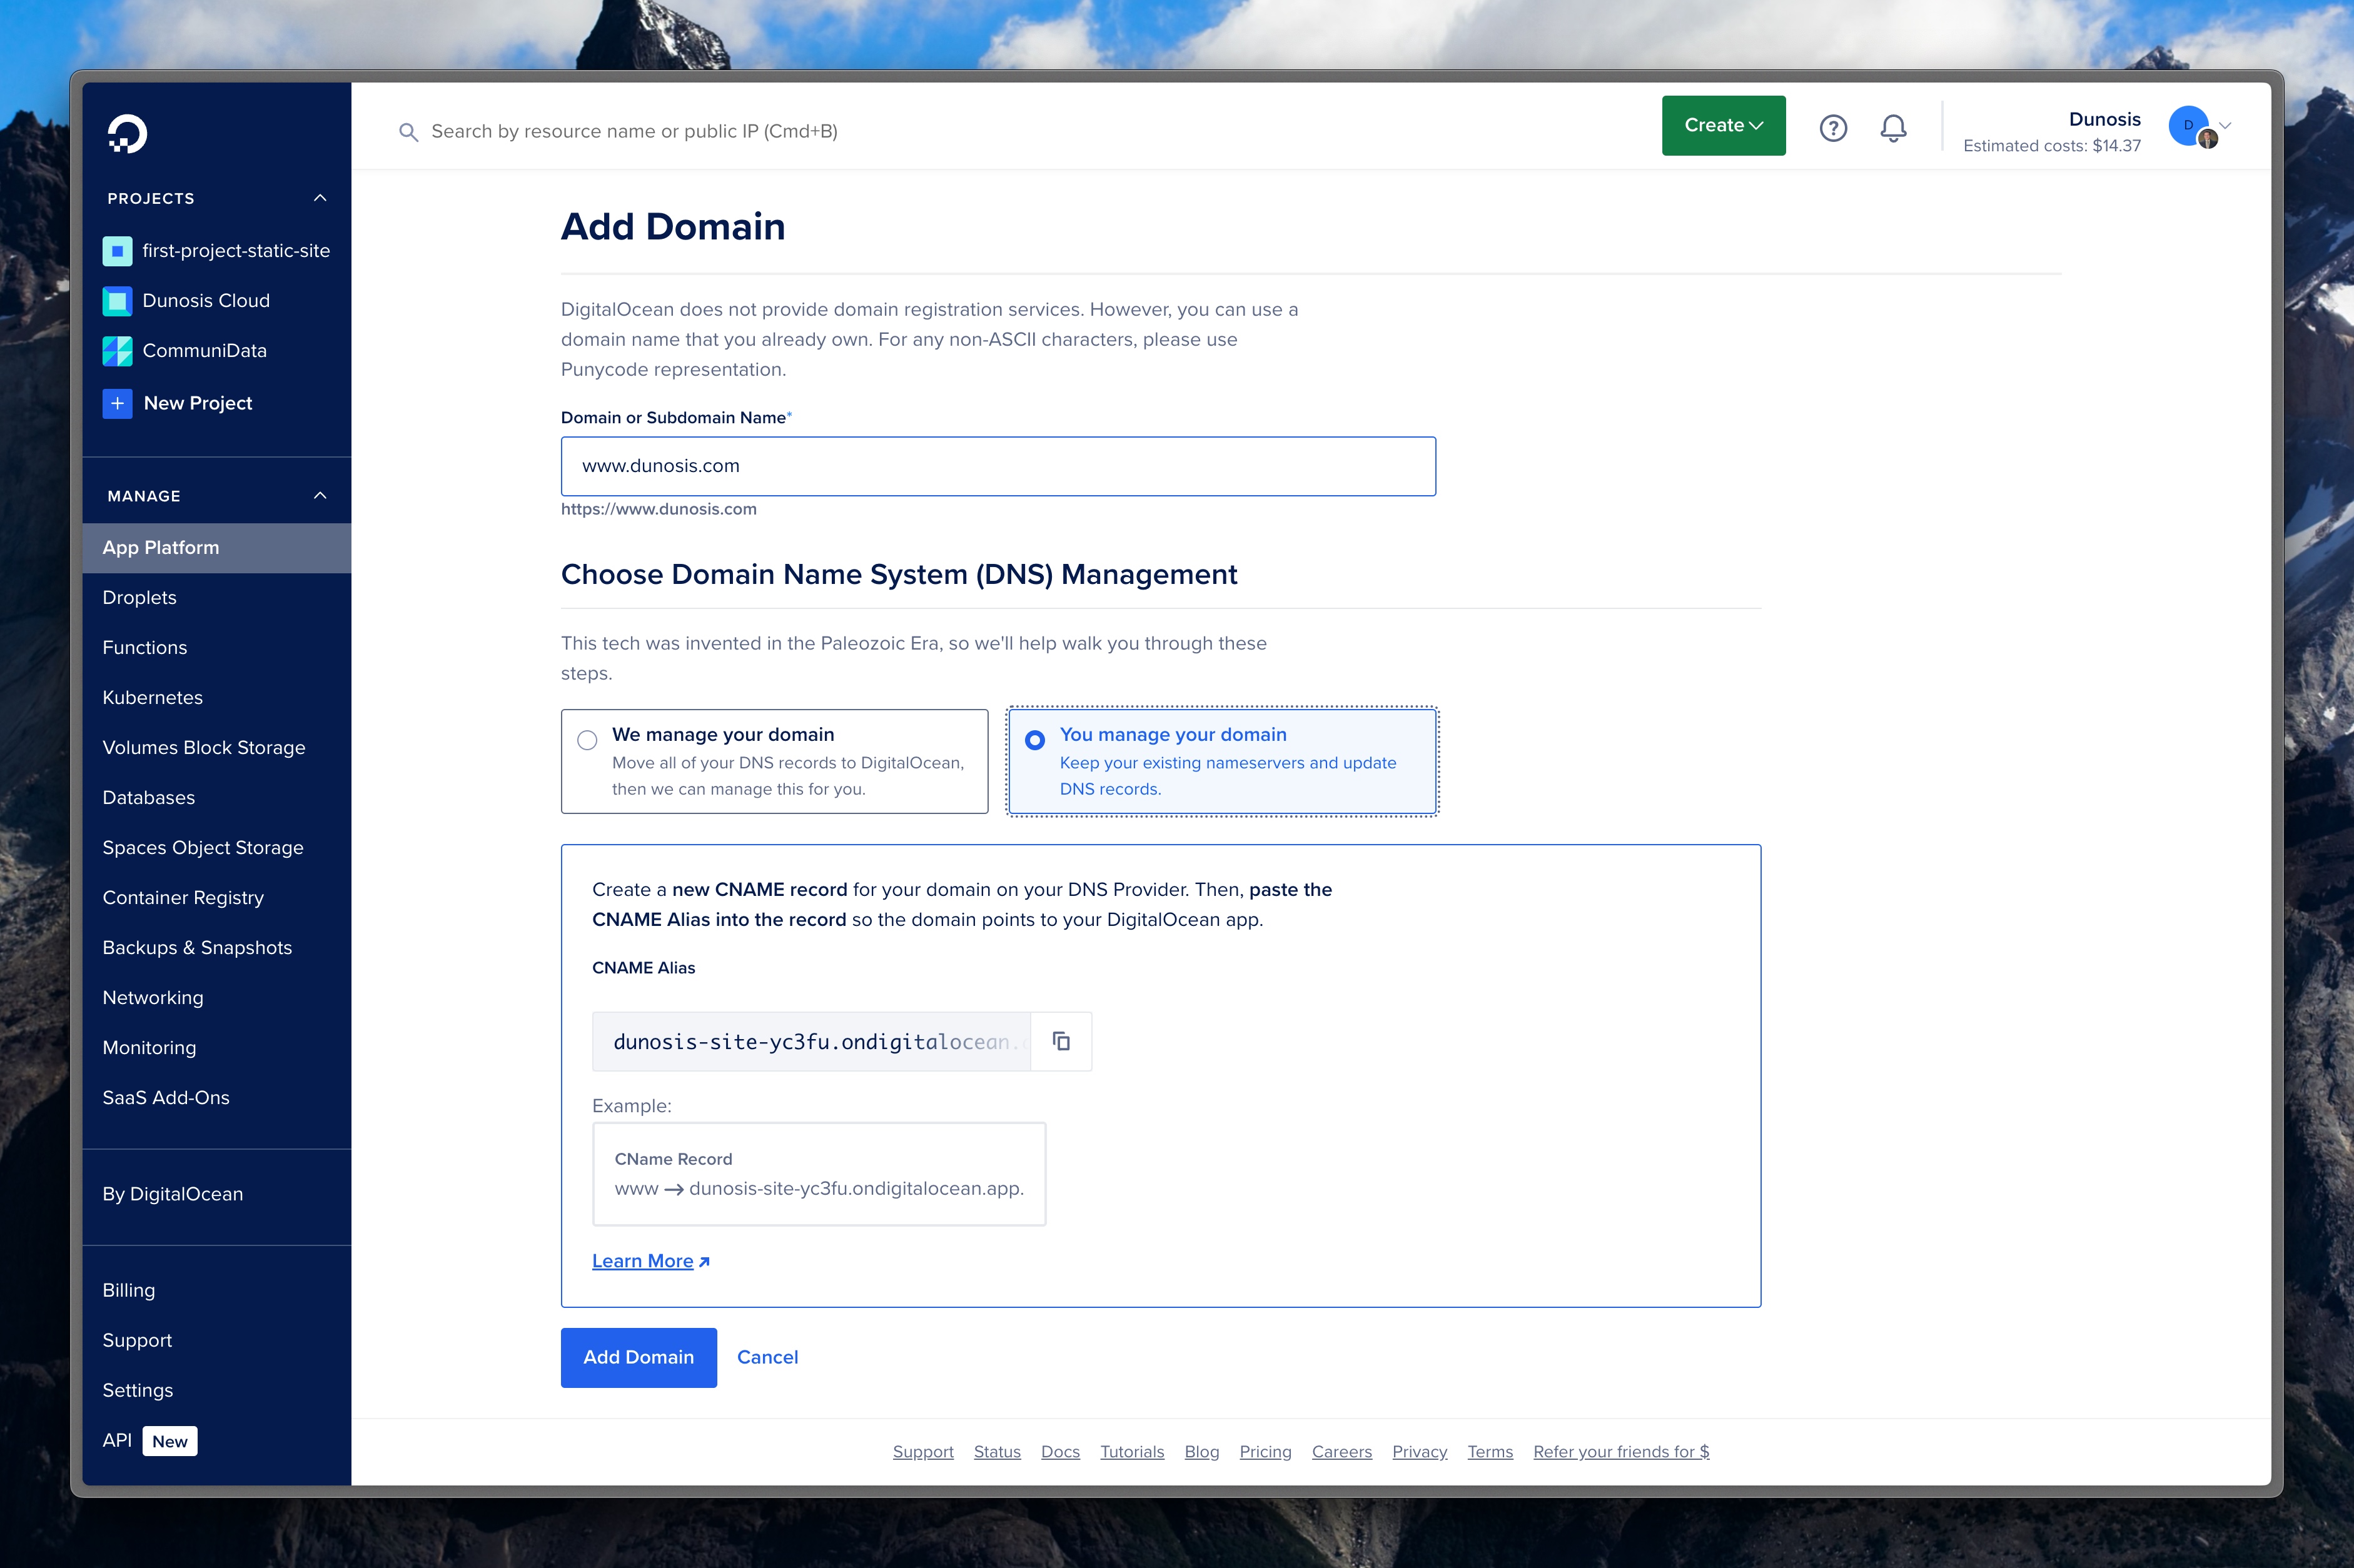Screen dimensions: 2354x1568
Task: Click the DigitalOcean logo icon
Action: pos(127,133)
